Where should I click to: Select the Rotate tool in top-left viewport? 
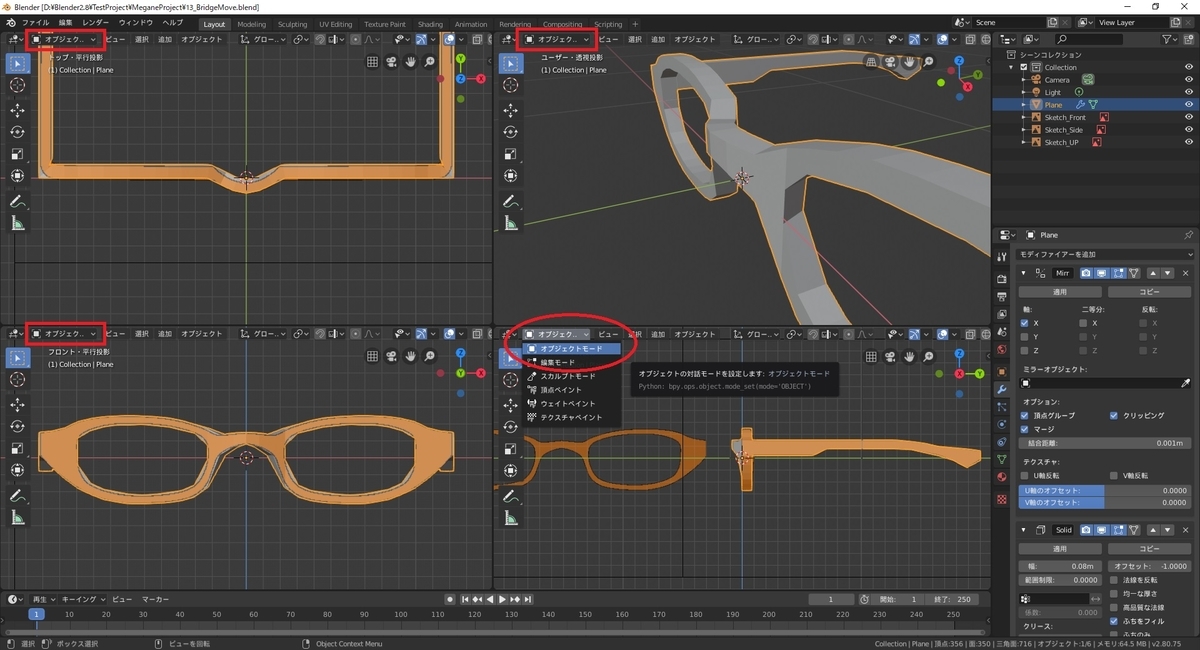pos(17,132)
